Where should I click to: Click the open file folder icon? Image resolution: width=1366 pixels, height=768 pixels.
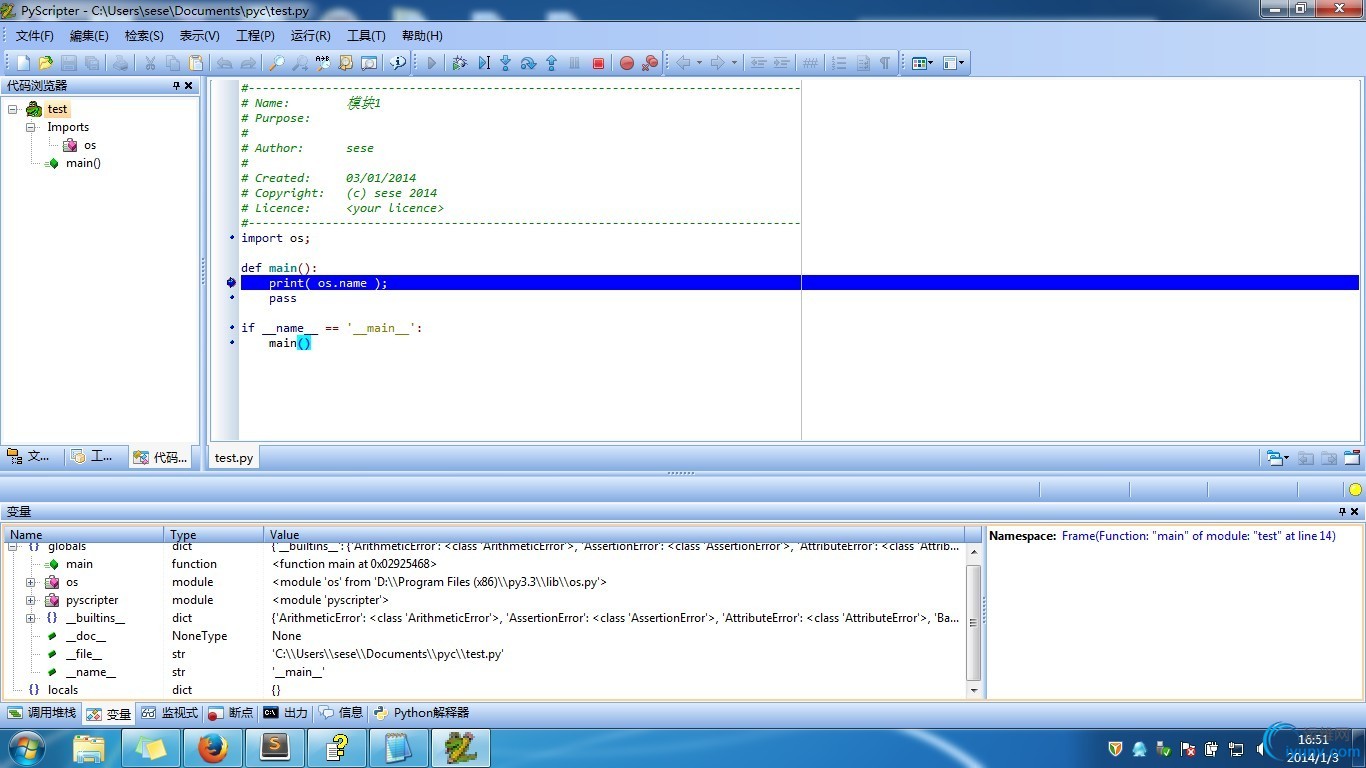click(x=45, y=63)
